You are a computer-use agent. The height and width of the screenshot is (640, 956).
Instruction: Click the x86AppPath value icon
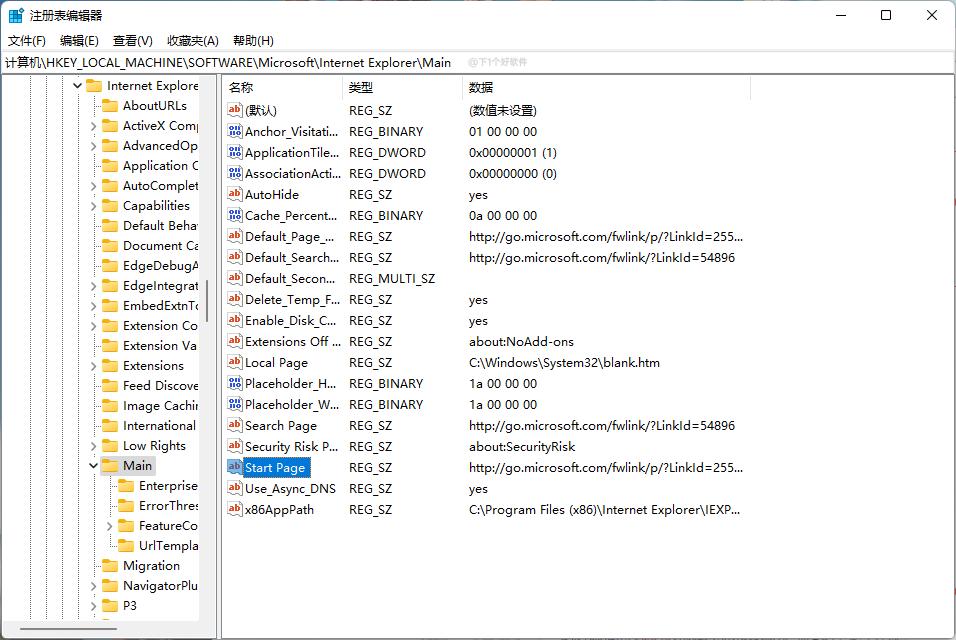pos(235,509)
